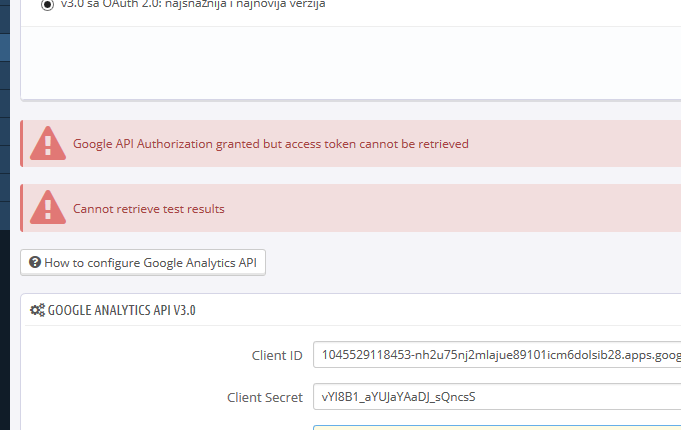The width and height of the screenshot is (681, 430).
Task: Click the gears icon beside Google Analytics API V3.0
Action: (37, 310)
